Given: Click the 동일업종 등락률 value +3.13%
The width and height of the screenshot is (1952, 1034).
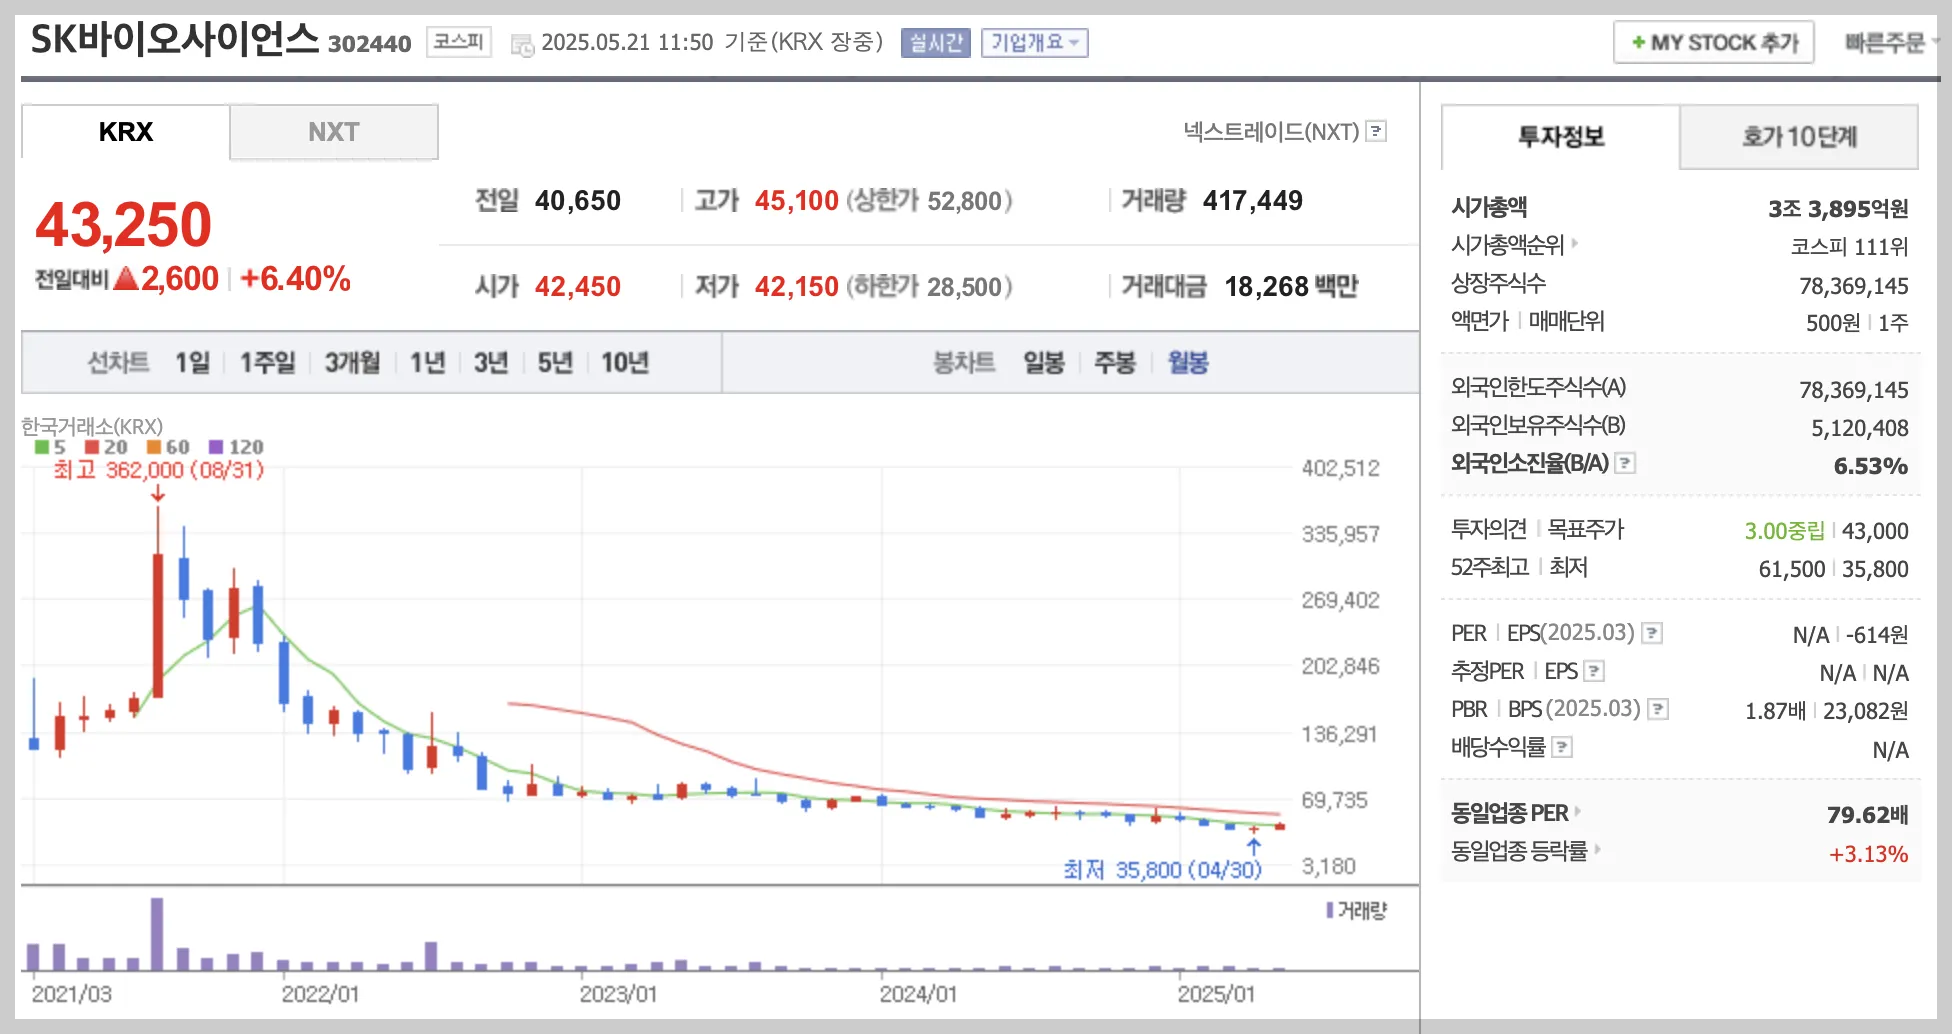Looking at the screenshot, I should [x=1868, y=854].
